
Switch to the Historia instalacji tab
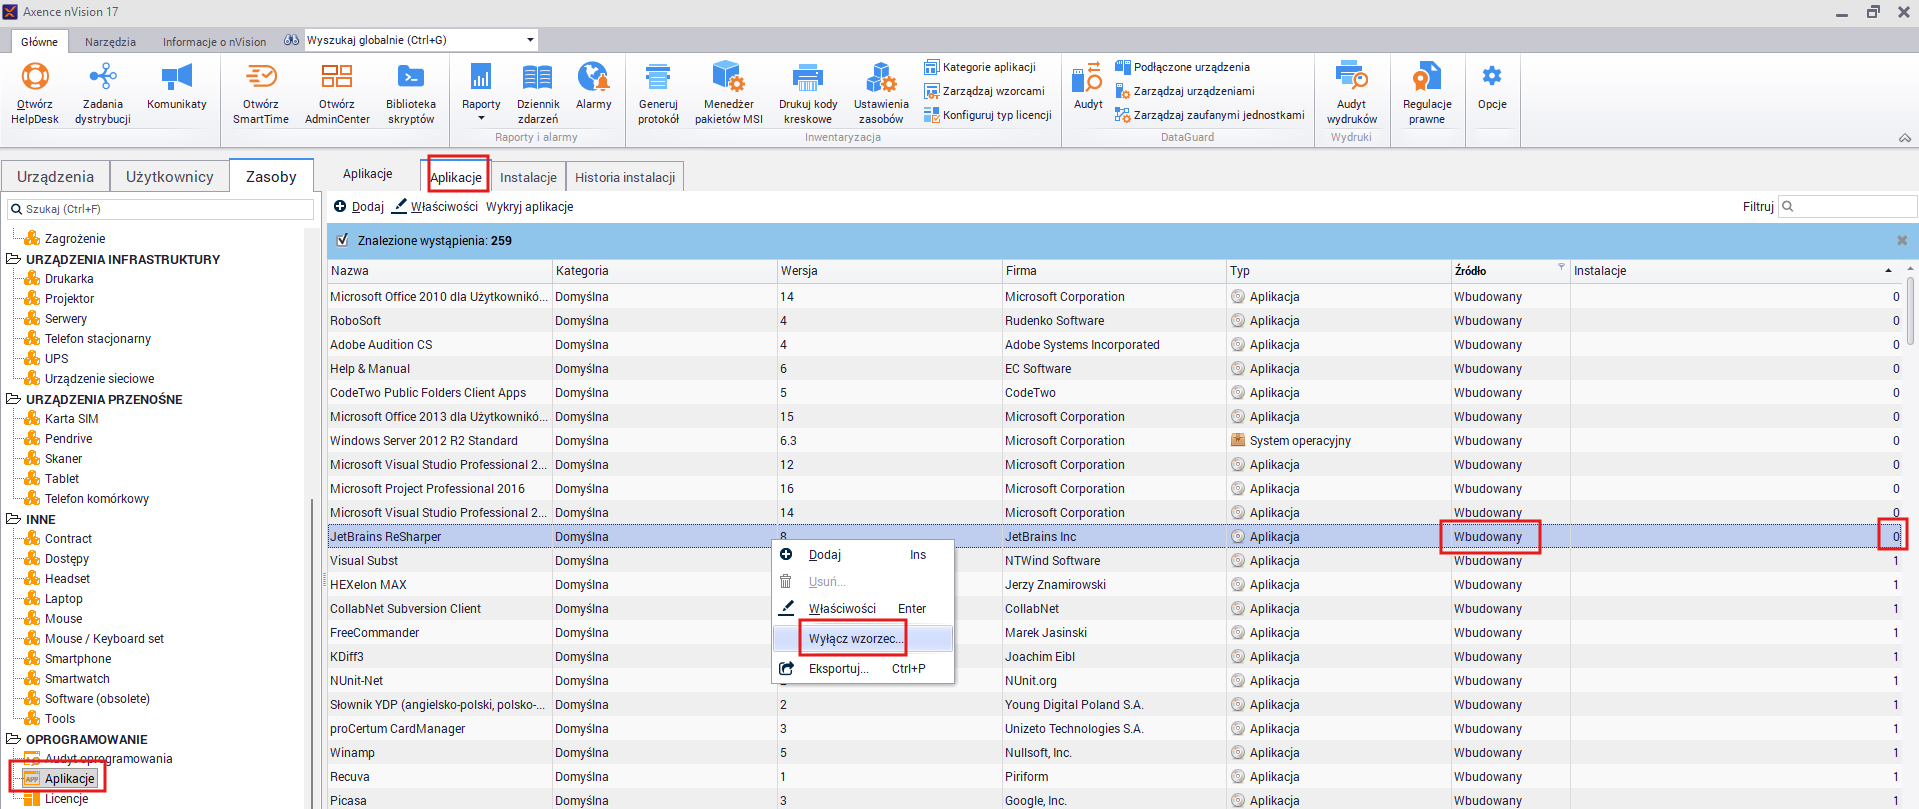point(625,177)
